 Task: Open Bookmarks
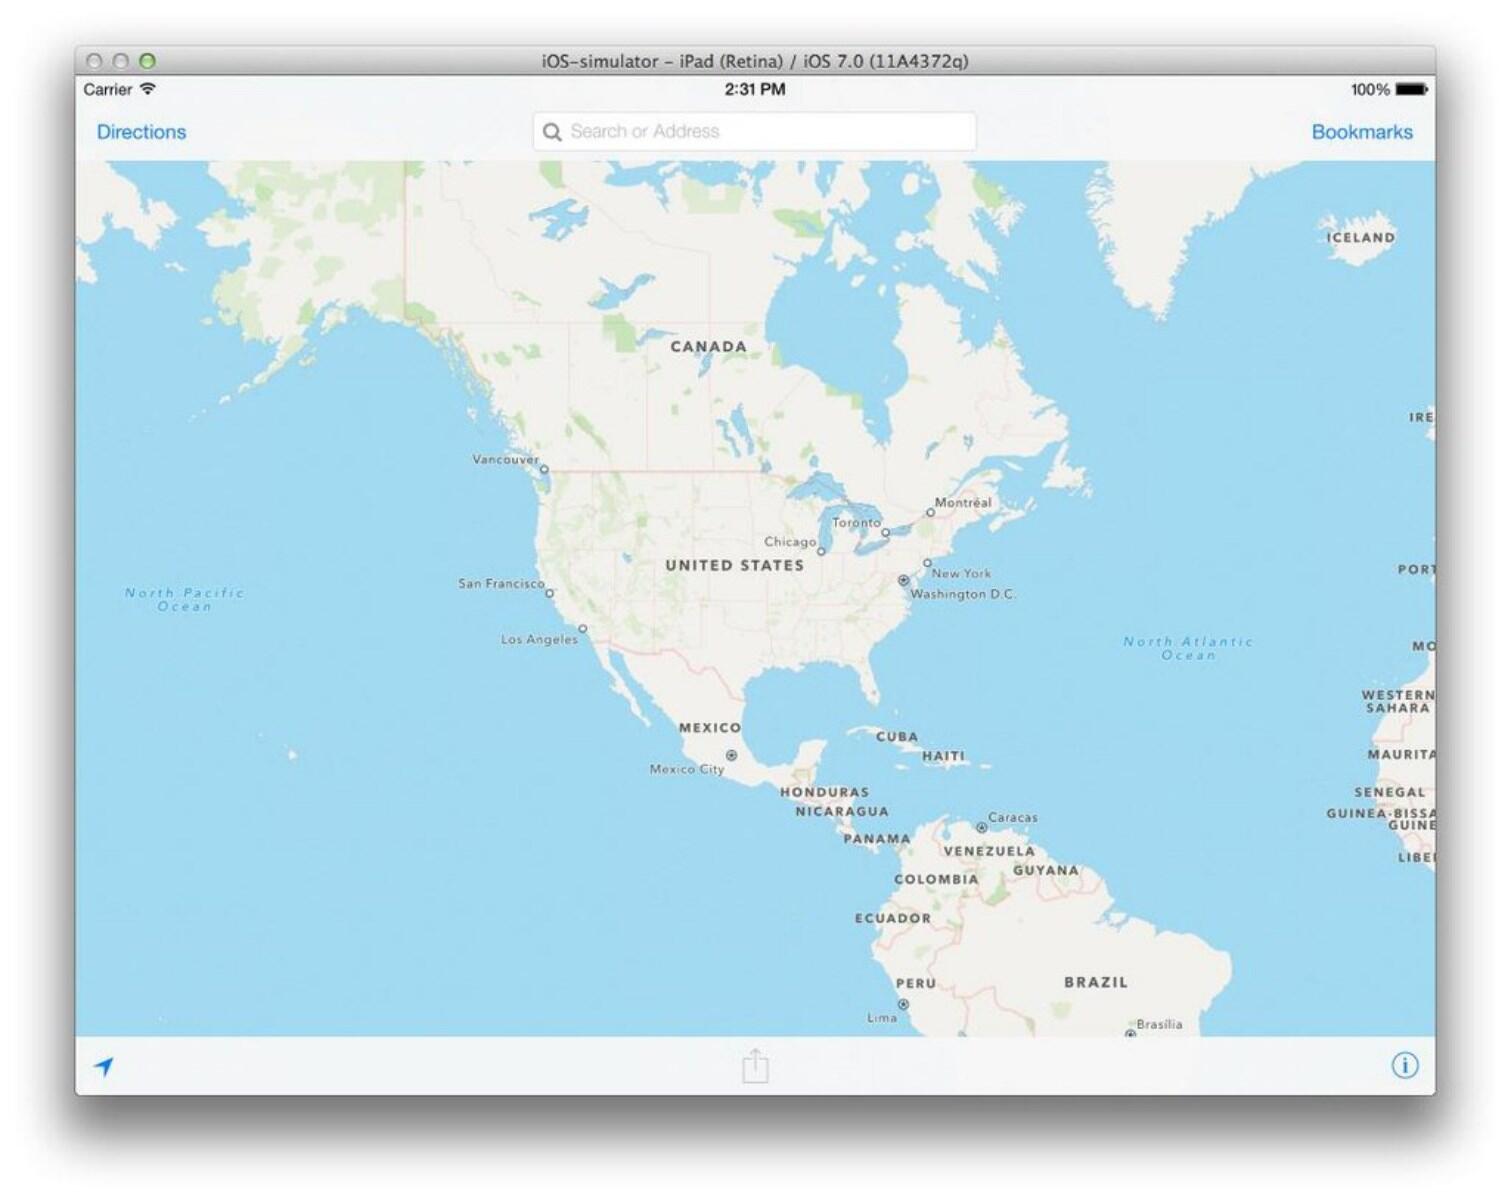click(x=1362, y=132)
